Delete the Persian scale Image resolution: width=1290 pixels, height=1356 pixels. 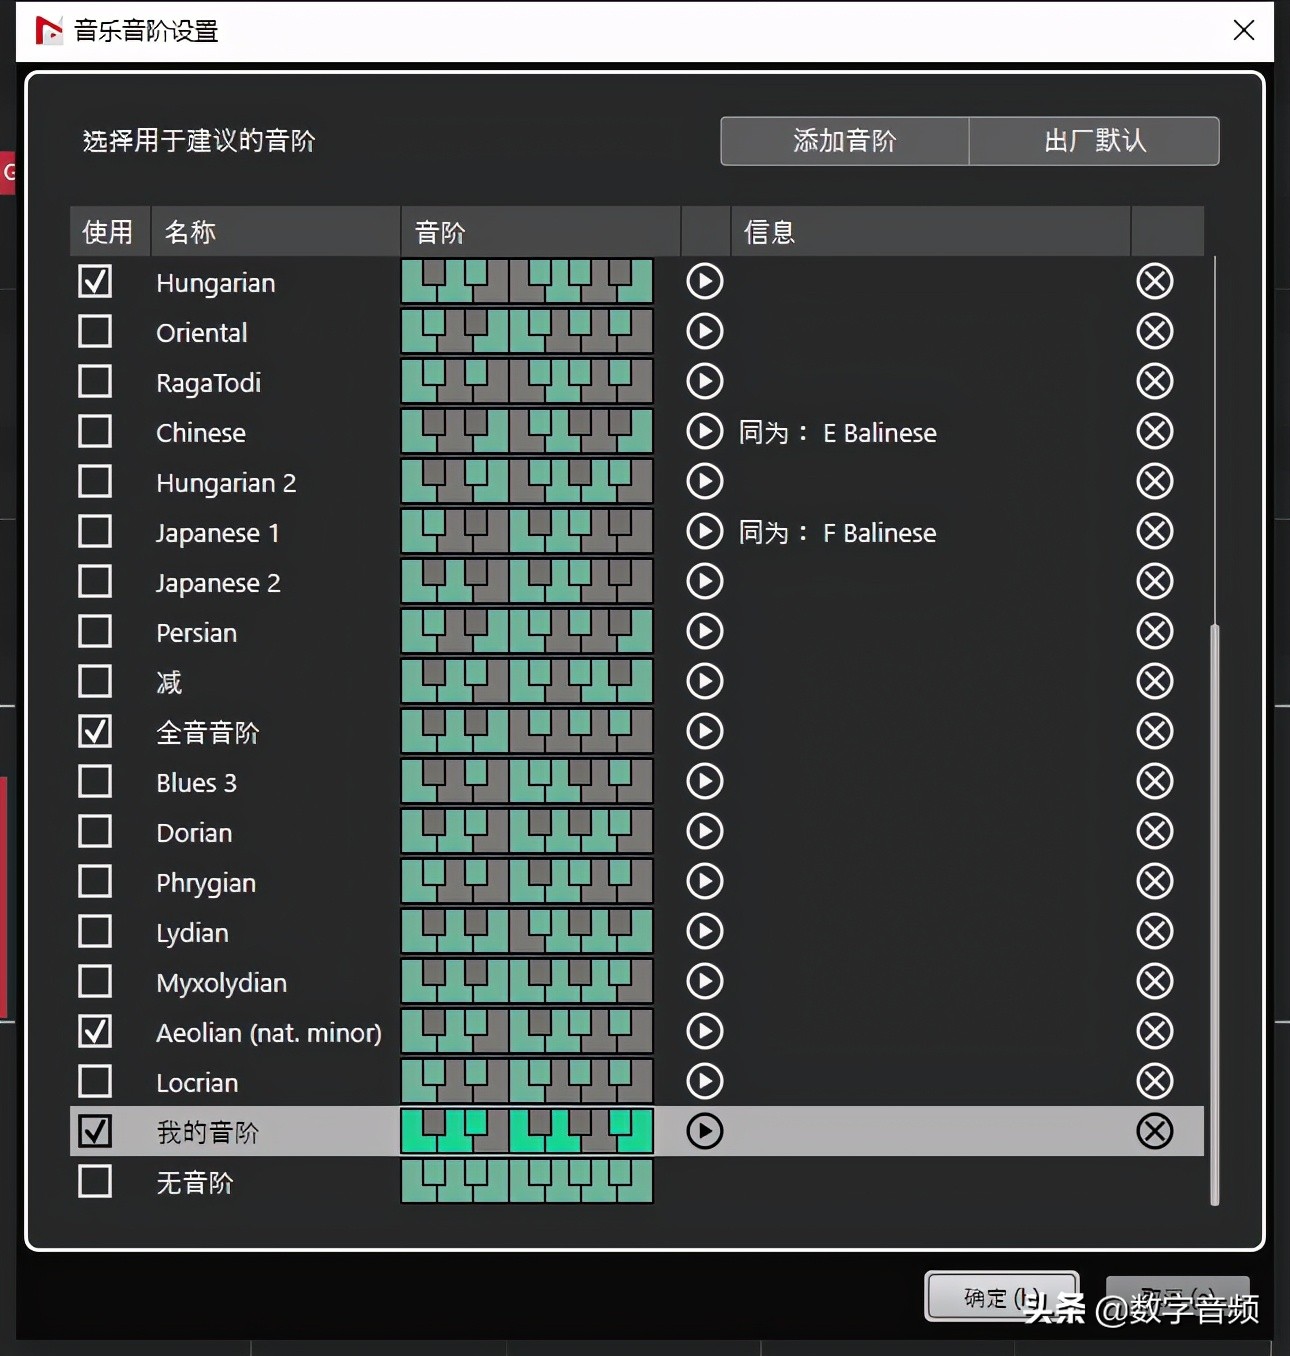click(x=1154, y=631)
